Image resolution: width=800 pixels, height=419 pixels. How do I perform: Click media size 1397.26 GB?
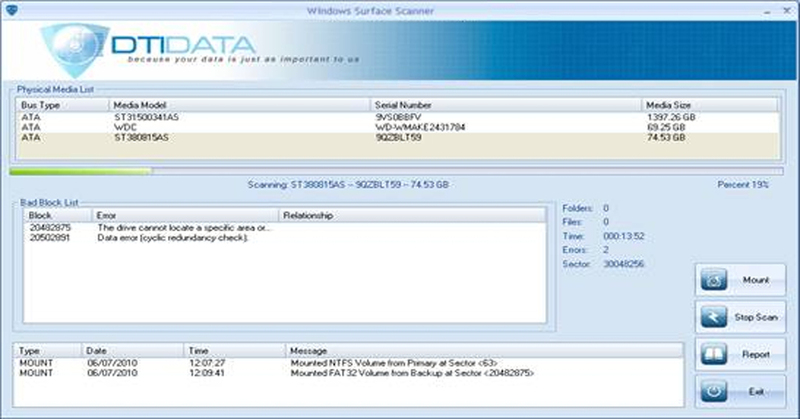tap(671, 117)
